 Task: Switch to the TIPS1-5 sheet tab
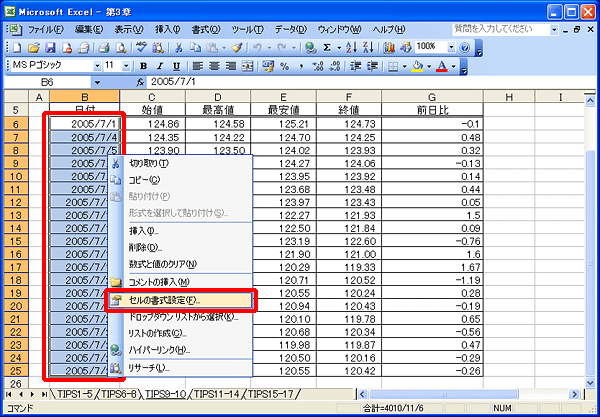(75, 394)
